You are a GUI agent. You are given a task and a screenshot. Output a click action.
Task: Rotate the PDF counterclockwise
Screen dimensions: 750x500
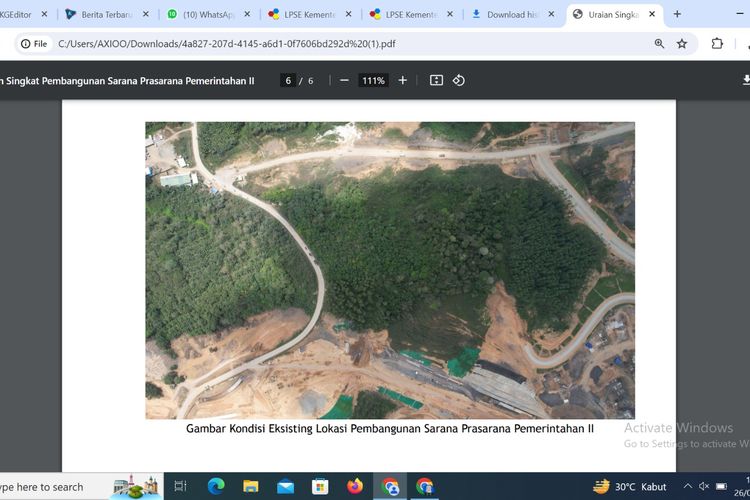[x=459, y=80]
